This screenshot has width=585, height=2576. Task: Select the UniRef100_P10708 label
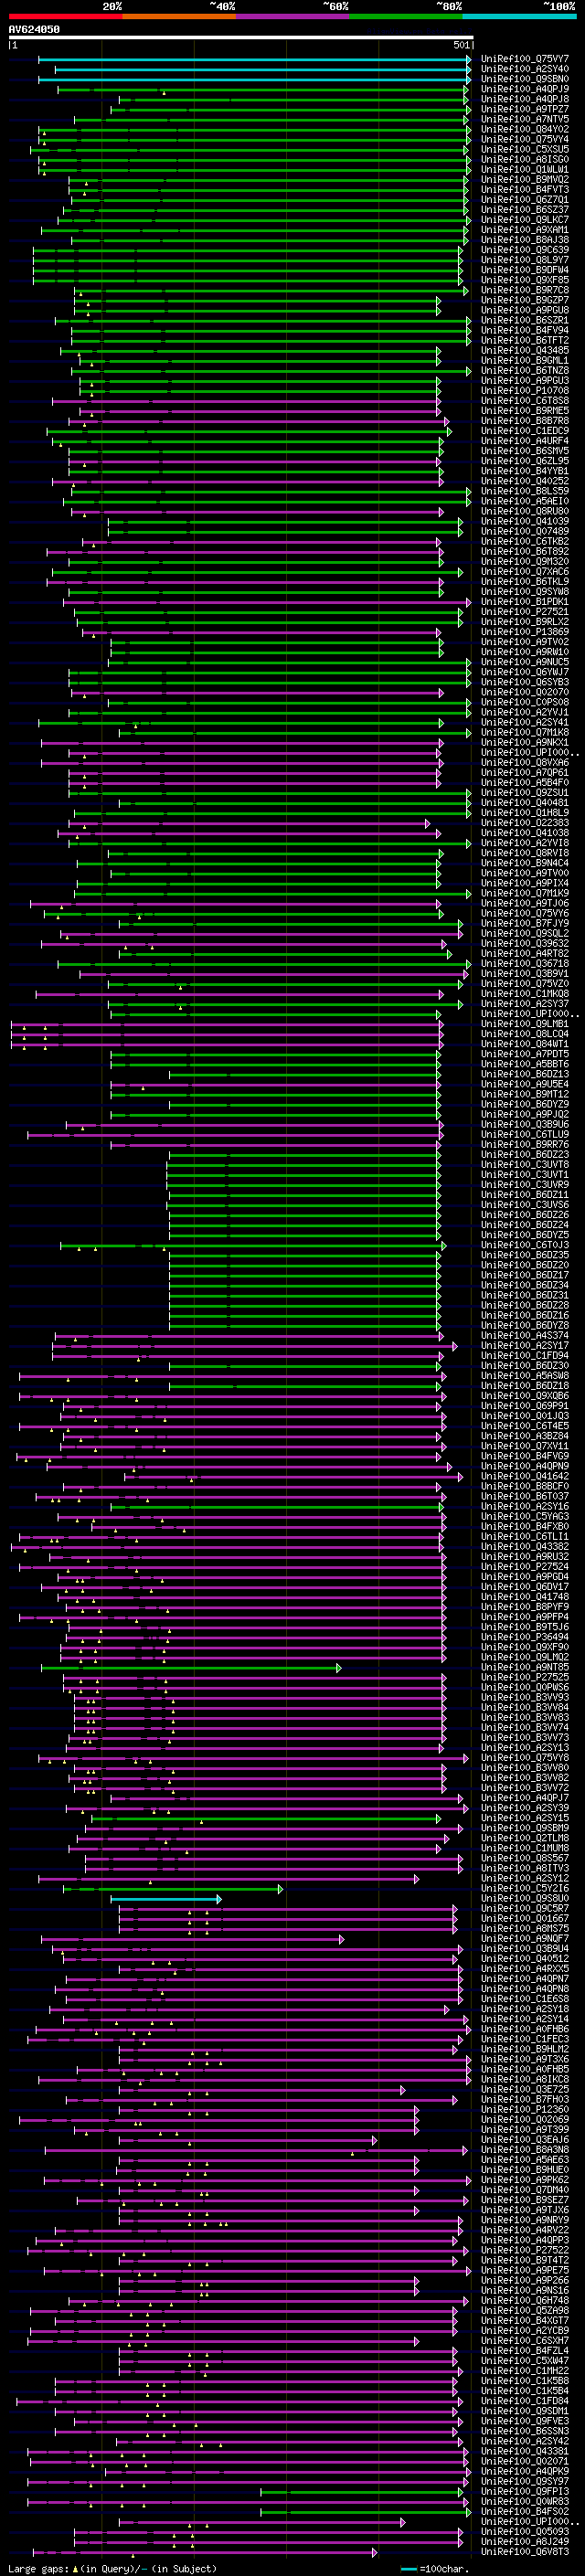coord(525,391)
